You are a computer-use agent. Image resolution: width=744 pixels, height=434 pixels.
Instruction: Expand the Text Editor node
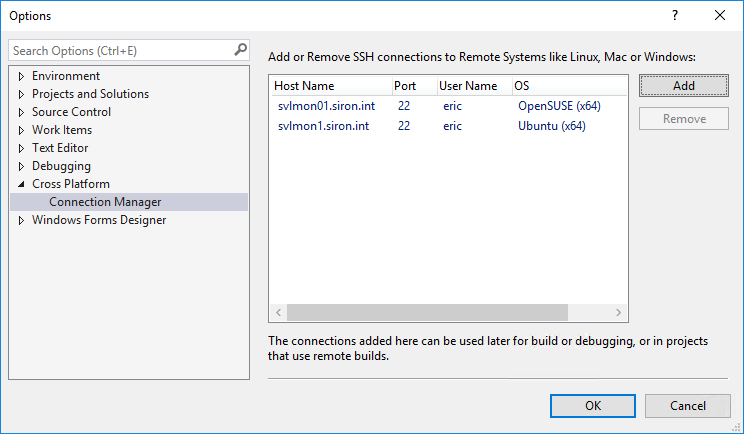point(22,148)
